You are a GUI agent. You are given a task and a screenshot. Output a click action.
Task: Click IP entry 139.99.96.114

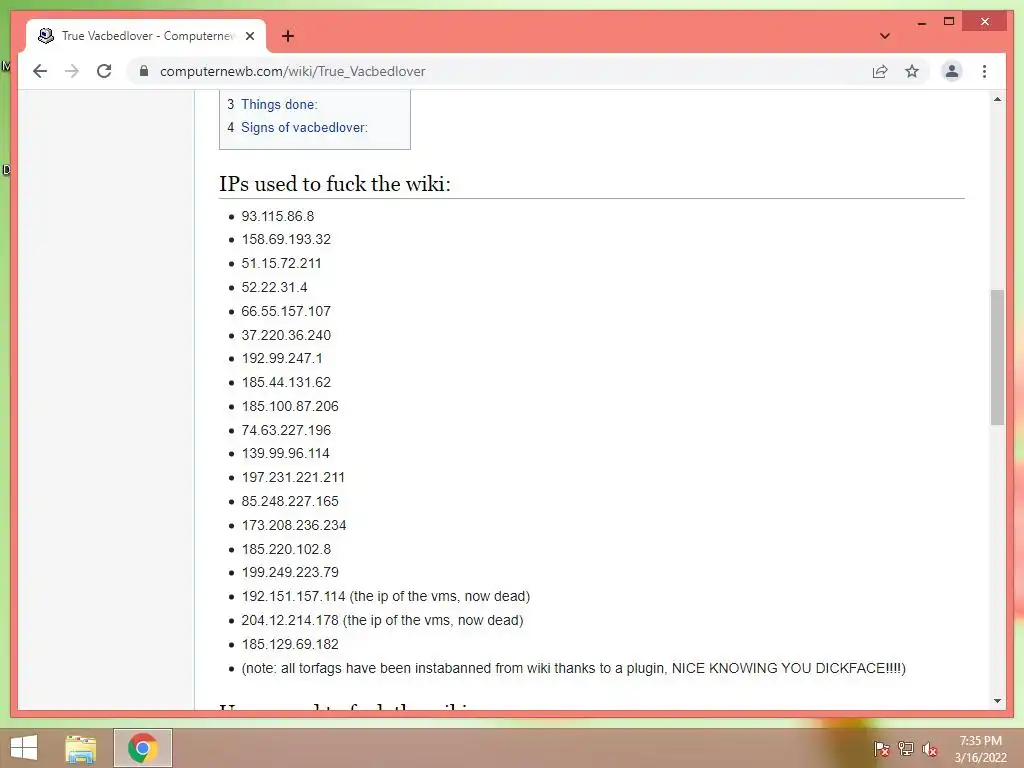(x=285, y=453)
